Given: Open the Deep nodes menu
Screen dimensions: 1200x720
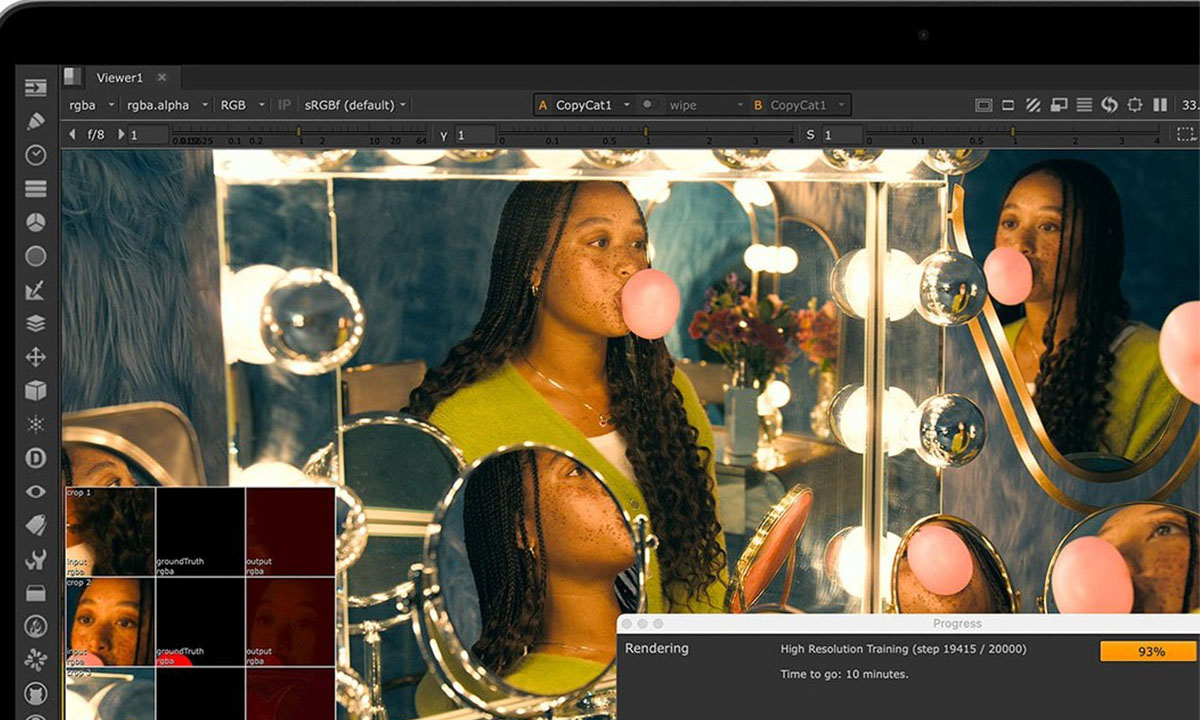Looking at the screenshot, I should click(x=36, y=458).
